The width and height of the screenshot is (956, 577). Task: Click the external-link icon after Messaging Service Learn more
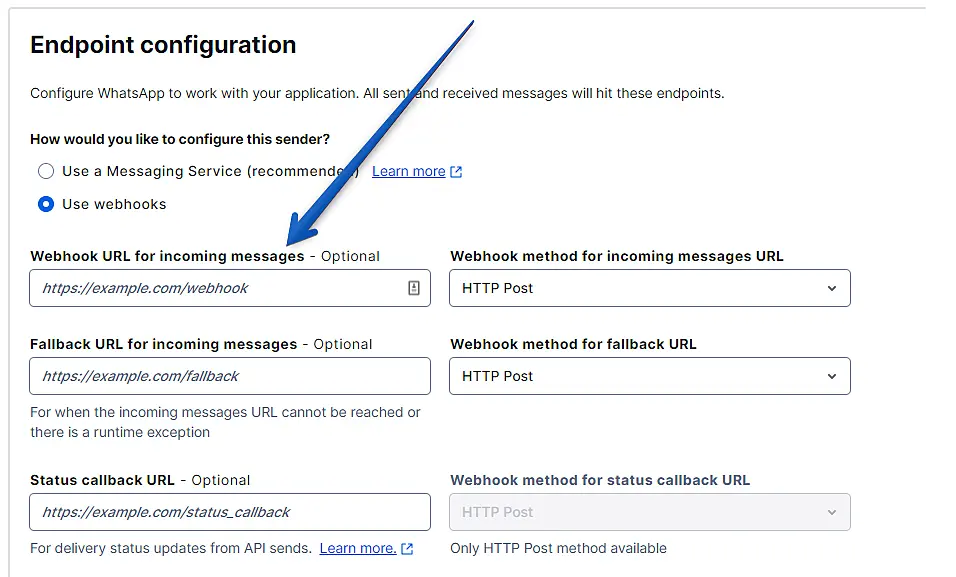456,172
